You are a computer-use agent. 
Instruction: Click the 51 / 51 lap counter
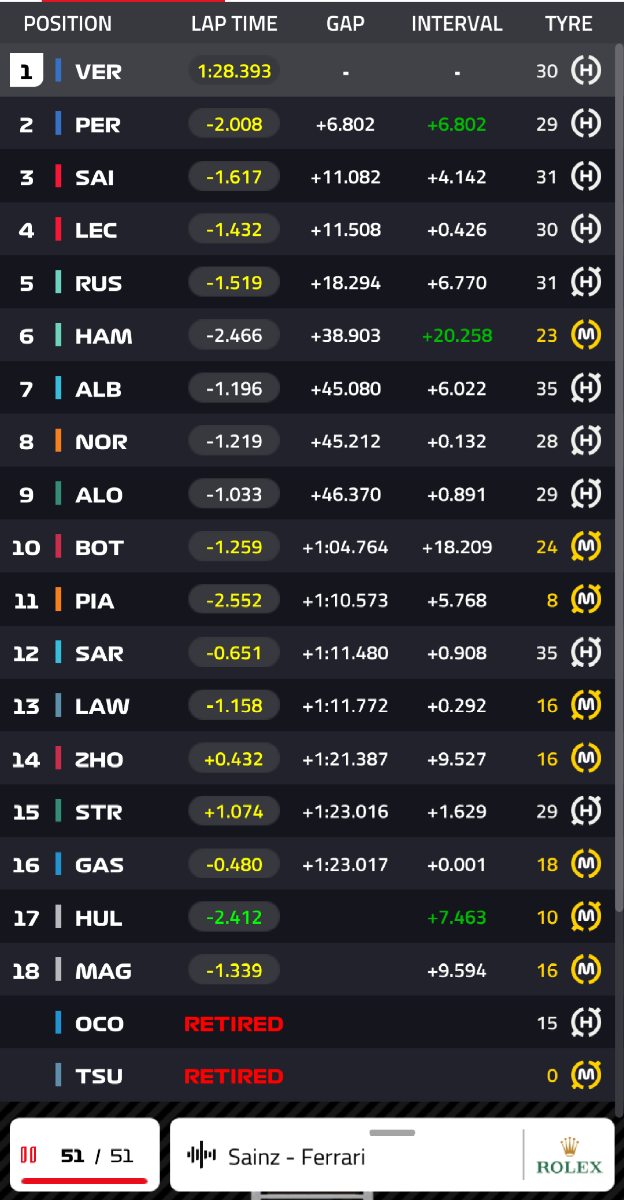[96, 1155]
